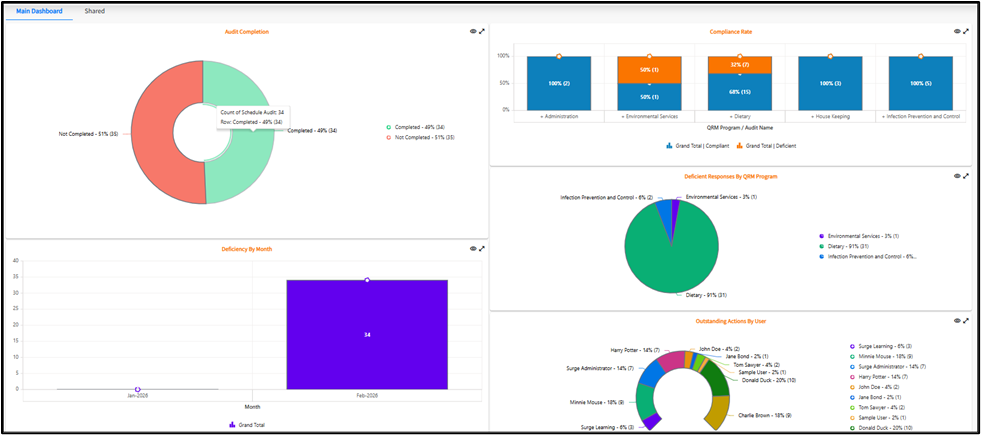Toggle eye icon on Audit Completion panel
Viewport: 981px width, 435px height.
473,32
